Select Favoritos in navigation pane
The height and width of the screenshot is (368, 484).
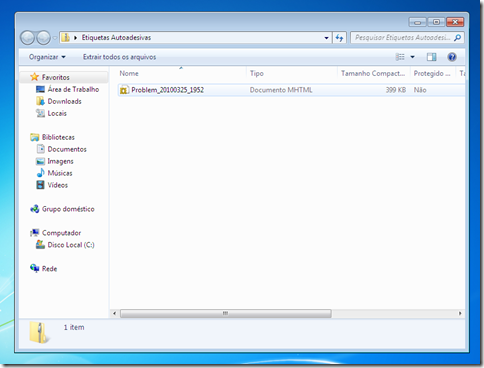(x=56, y=77)
